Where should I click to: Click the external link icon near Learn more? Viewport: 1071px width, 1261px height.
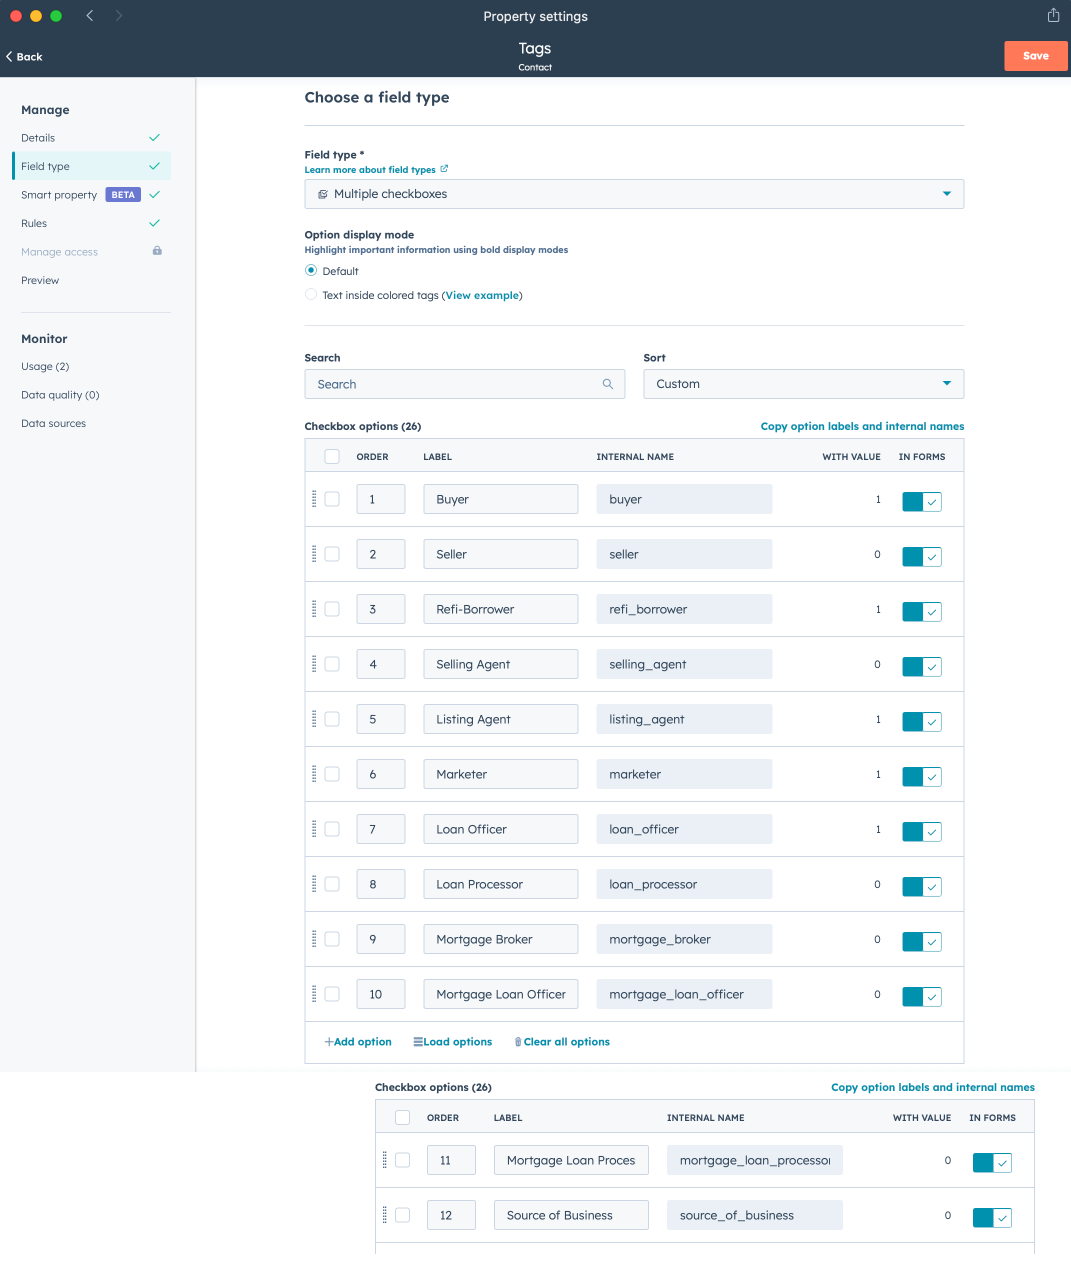click(x=444, y=169)
